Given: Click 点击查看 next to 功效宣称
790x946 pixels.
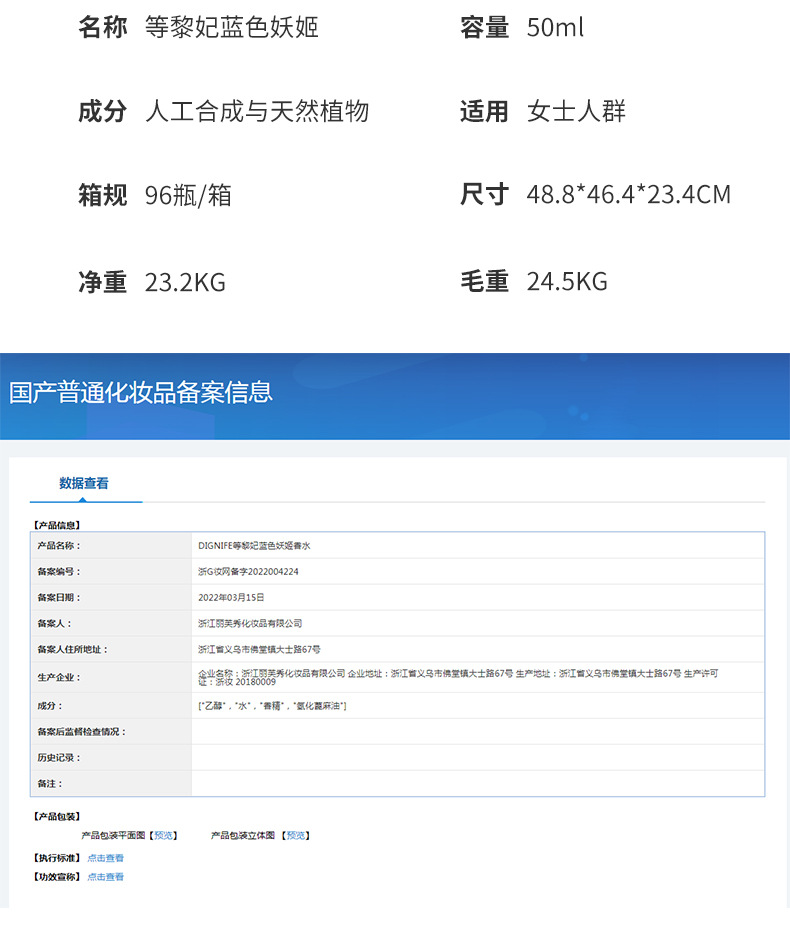Looking at the screenshot, I should 106,877.
